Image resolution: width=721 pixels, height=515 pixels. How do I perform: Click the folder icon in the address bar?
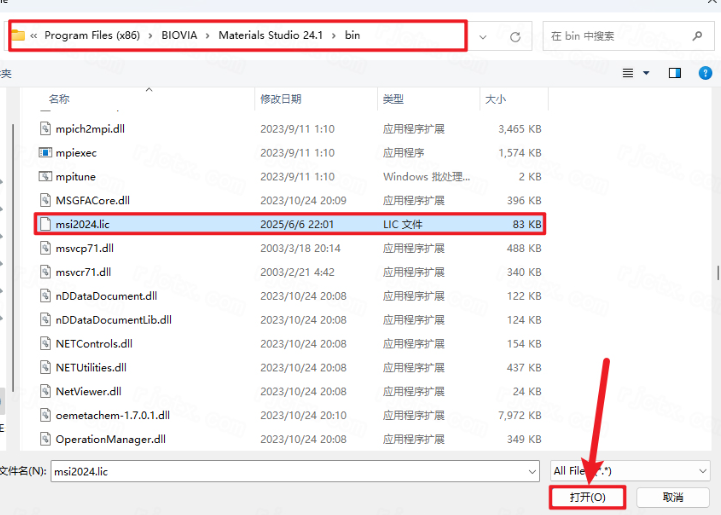coord(18,36)
